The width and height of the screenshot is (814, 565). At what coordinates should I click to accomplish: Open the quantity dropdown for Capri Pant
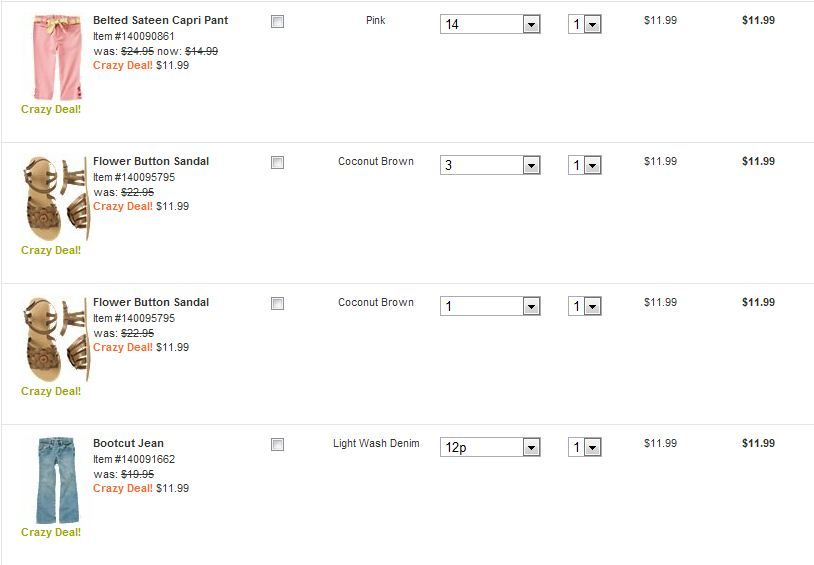pyautogui.click(x=585, y=24)
